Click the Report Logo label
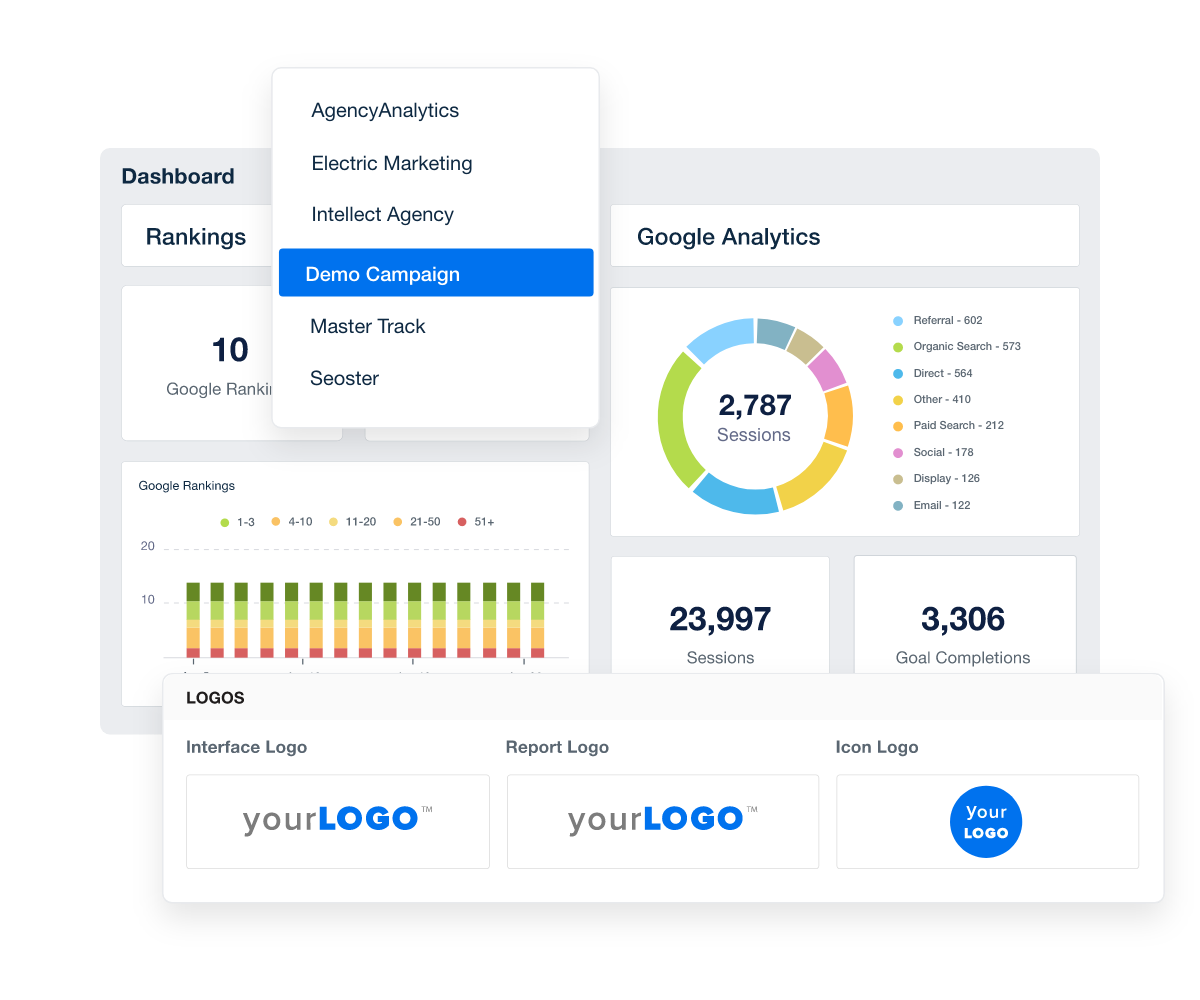1200x1000 pixels. point(557,747)
